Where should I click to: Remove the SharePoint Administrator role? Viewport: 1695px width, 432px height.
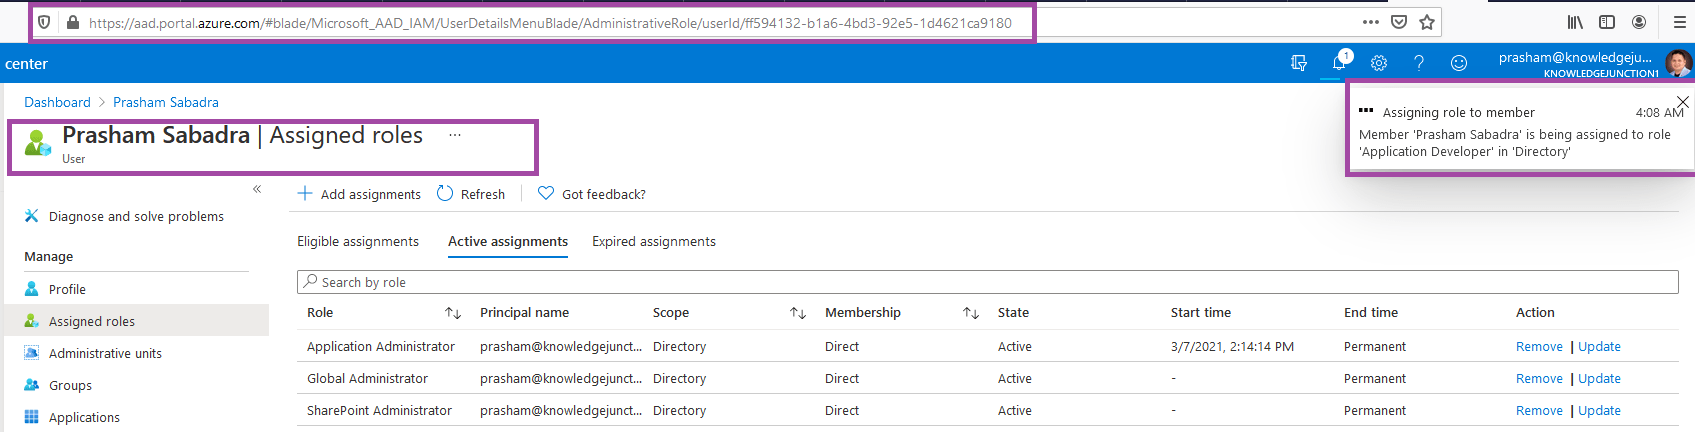tap(1539, 411)
